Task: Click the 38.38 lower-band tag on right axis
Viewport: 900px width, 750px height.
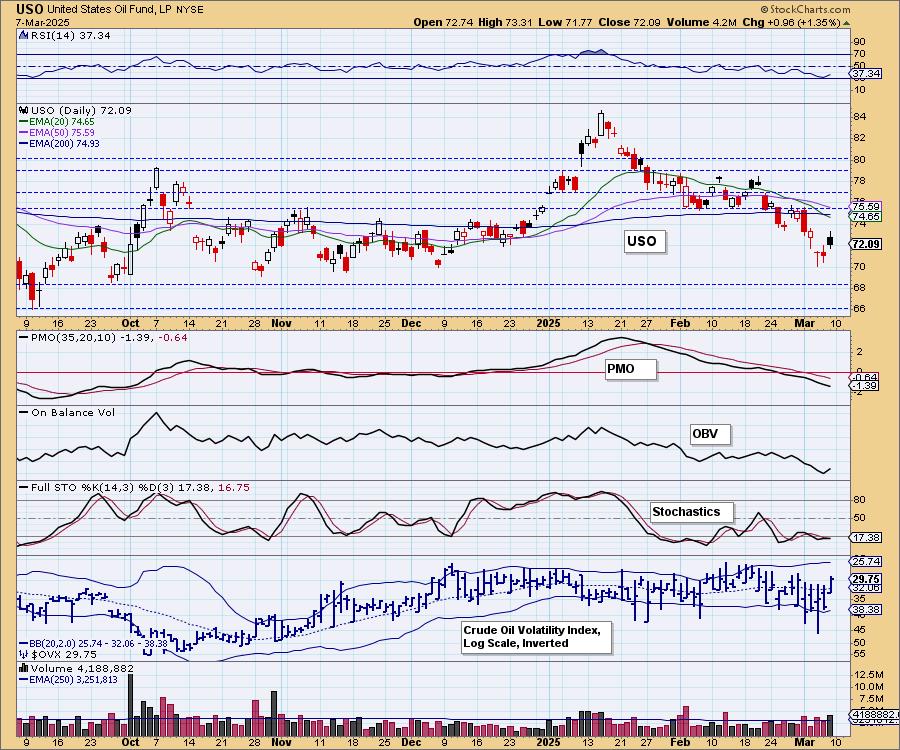Action: (866, 609)
